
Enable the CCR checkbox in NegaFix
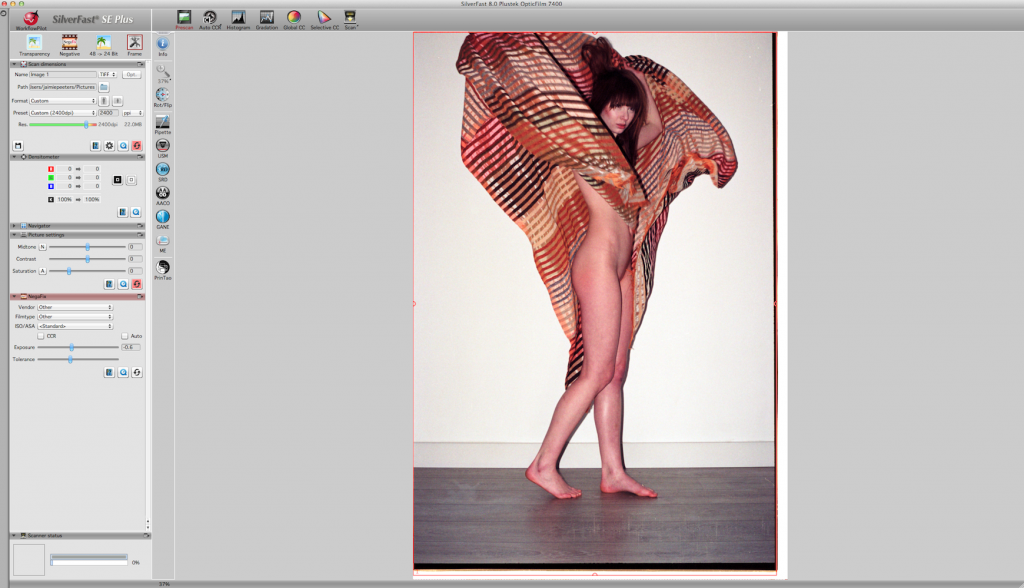[x=41, y=336]
